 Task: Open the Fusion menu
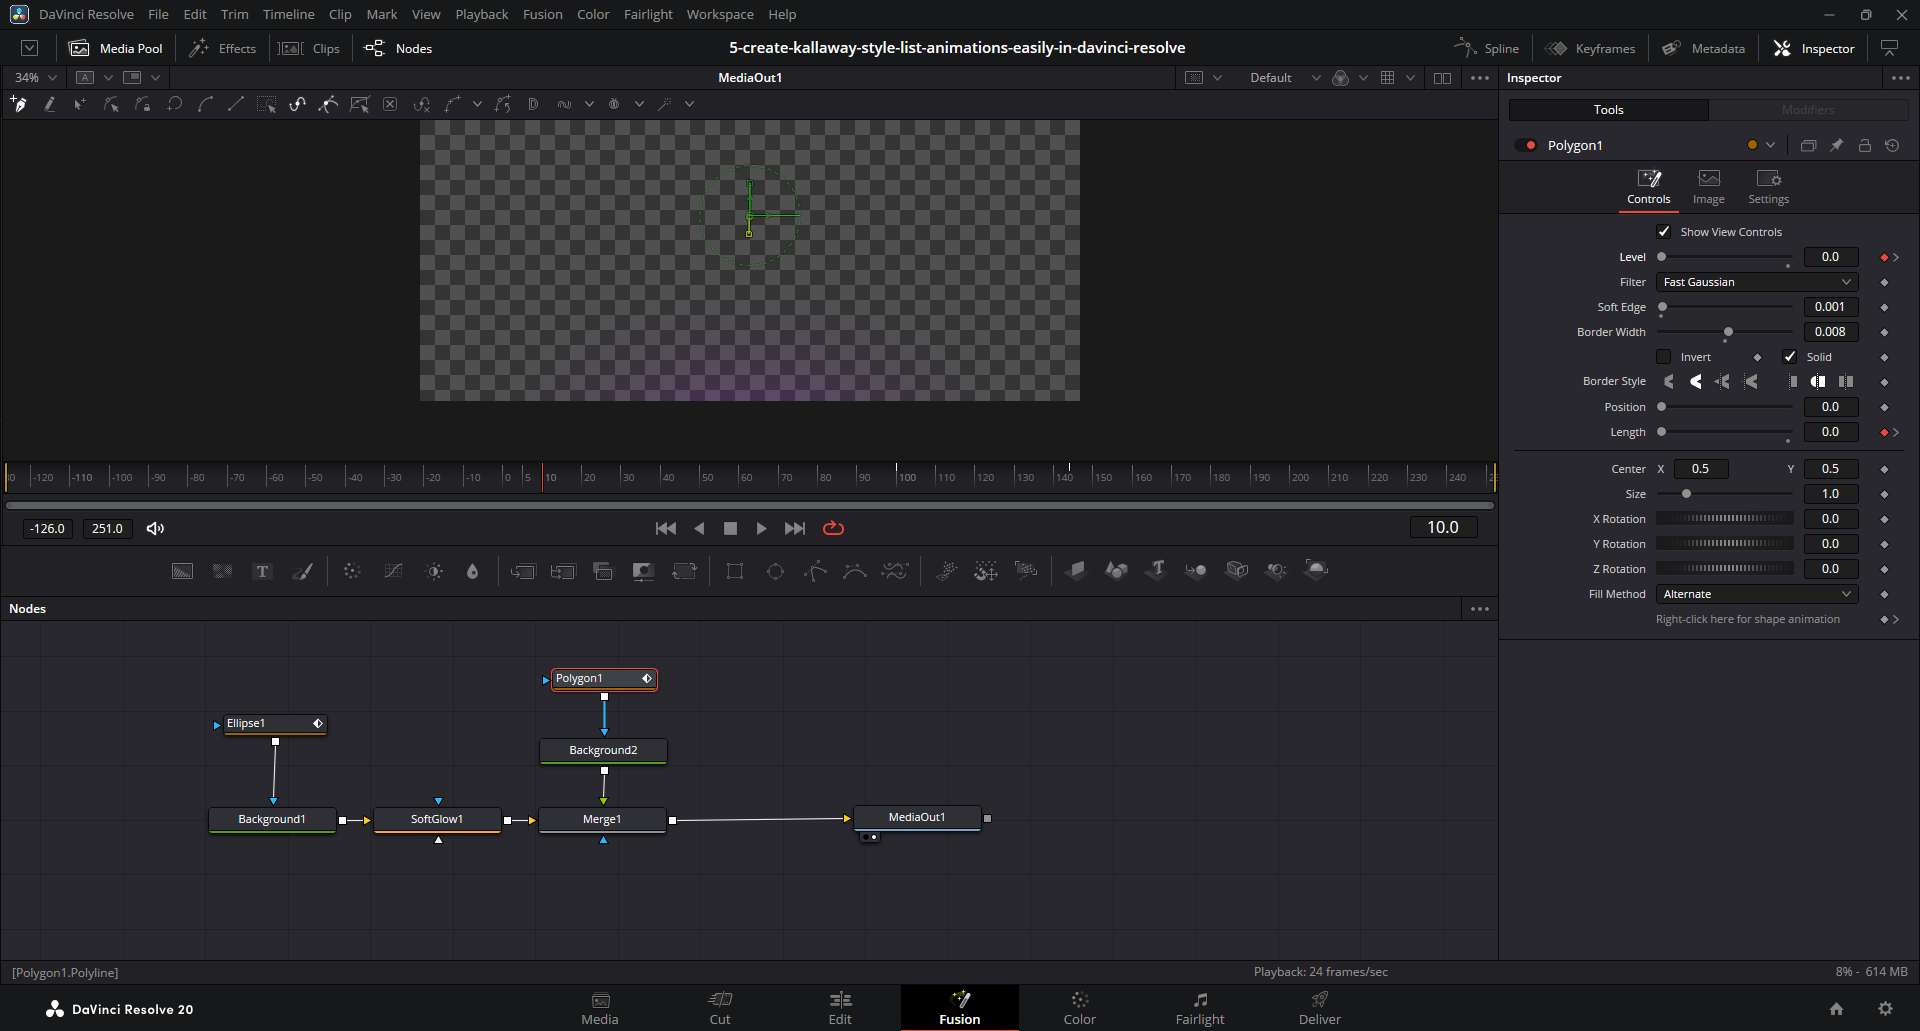point(542,14)
